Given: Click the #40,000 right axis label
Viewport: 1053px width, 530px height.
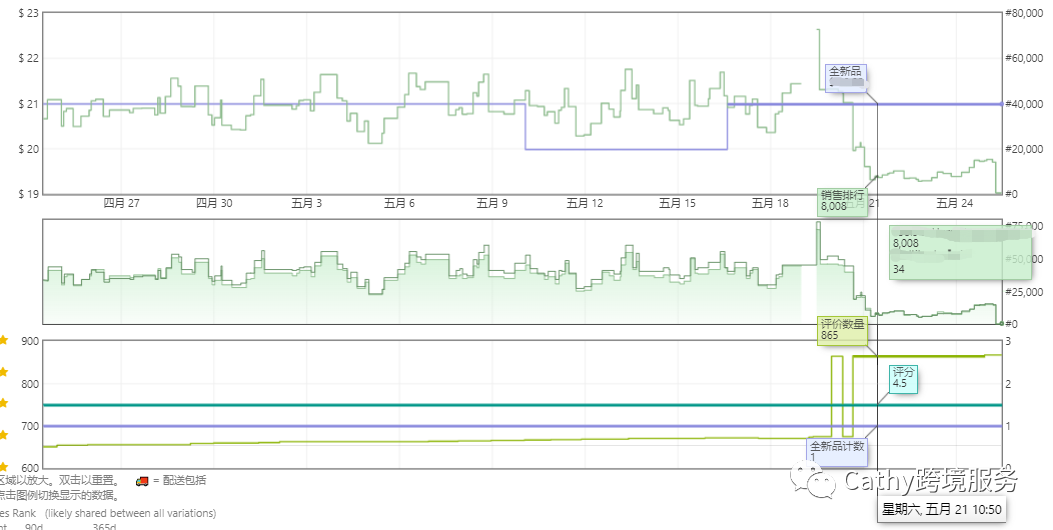Looking at the screenshot, I should coord(1027,104).
